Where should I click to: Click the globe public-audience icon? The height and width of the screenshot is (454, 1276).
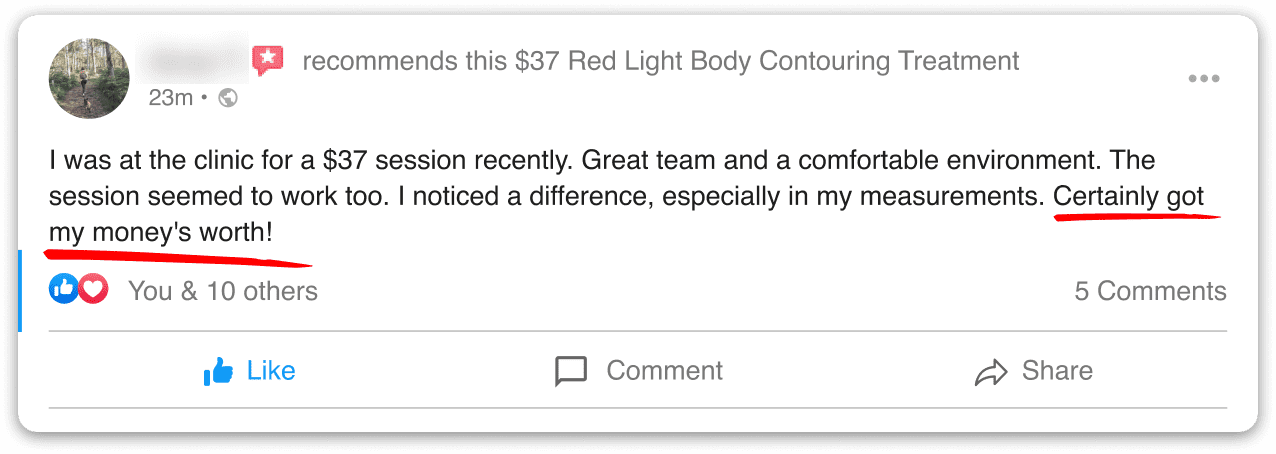[228, 98]
